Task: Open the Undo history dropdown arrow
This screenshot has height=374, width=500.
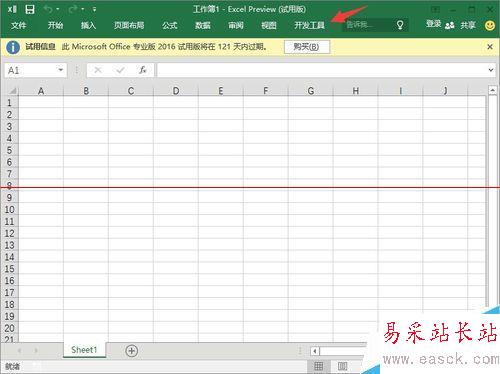Action: (58, 9)
